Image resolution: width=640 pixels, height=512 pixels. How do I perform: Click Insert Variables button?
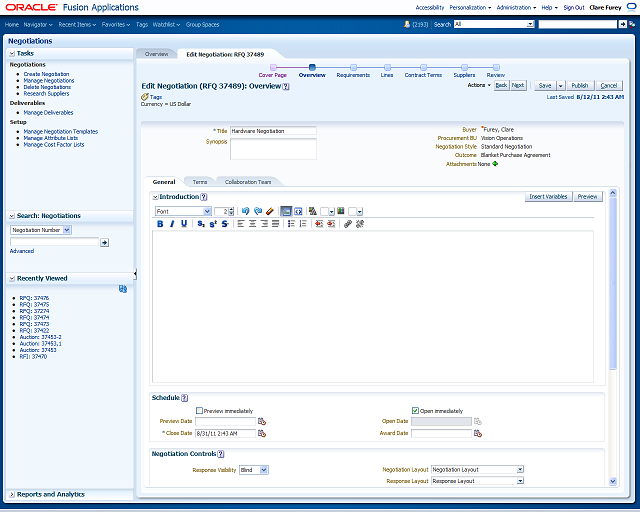548,196
